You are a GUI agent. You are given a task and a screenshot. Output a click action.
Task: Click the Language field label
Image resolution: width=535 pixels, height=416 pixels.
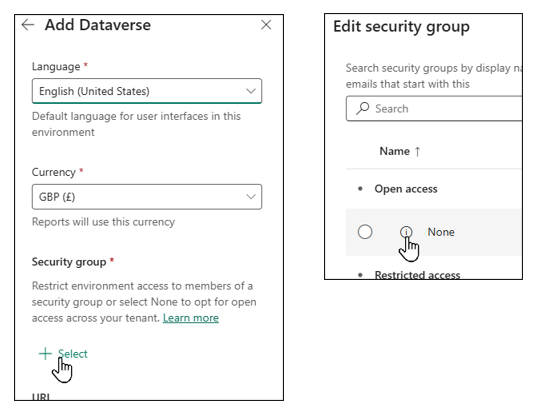[x=56, y=66]
